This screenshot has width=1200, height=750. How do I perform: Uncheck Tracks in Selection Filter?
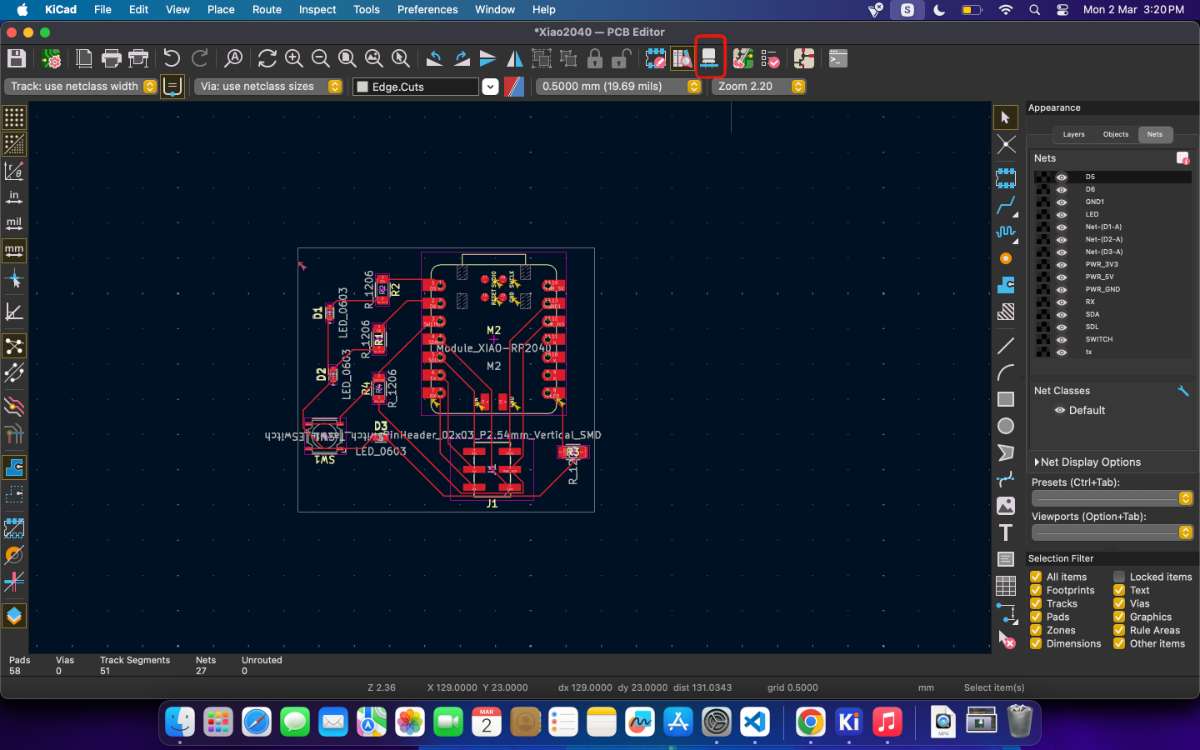pyautogui.click(x=1036, y=603)
